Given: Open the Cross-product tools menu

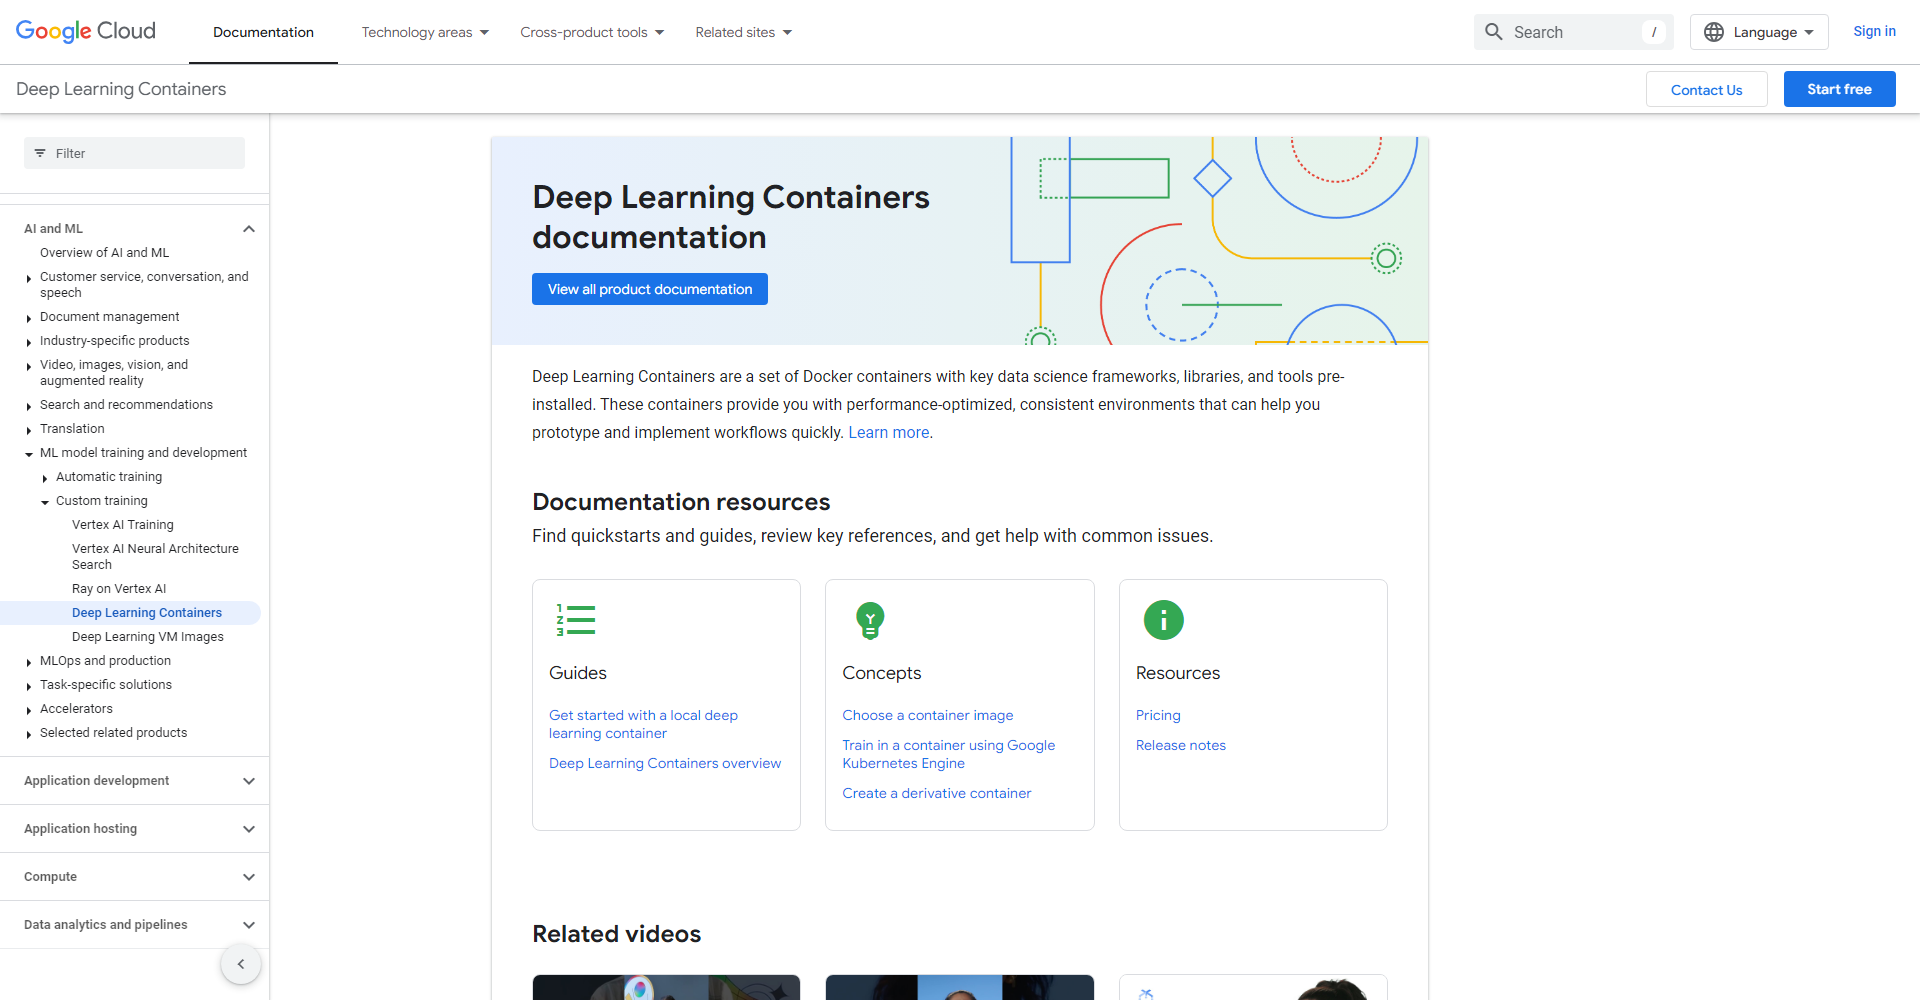Looking at the screenshot, I should point(592,32).
